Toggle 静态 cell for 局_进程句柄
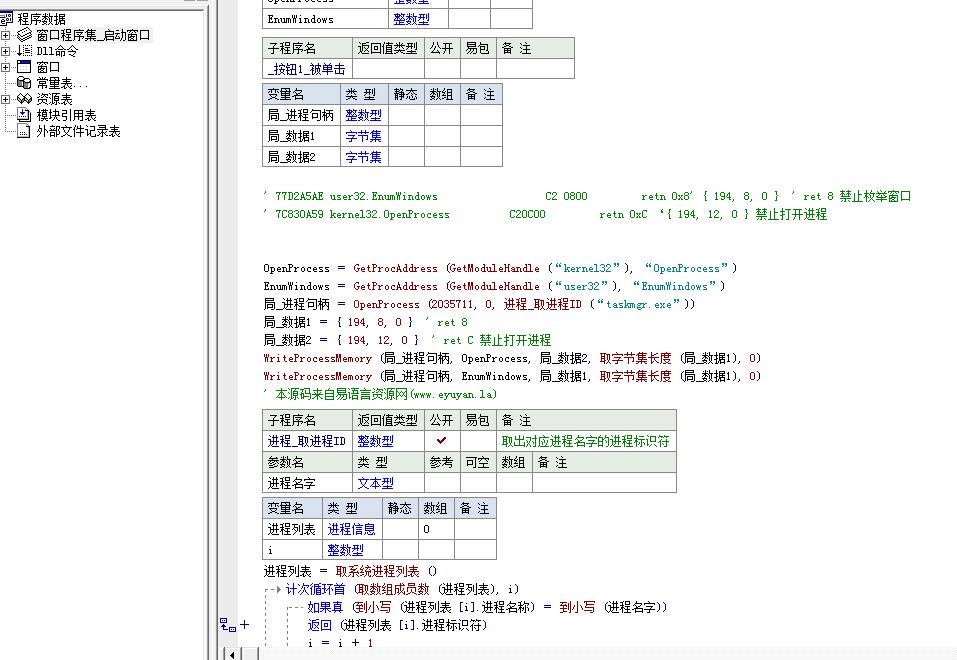 coord(406,115)
